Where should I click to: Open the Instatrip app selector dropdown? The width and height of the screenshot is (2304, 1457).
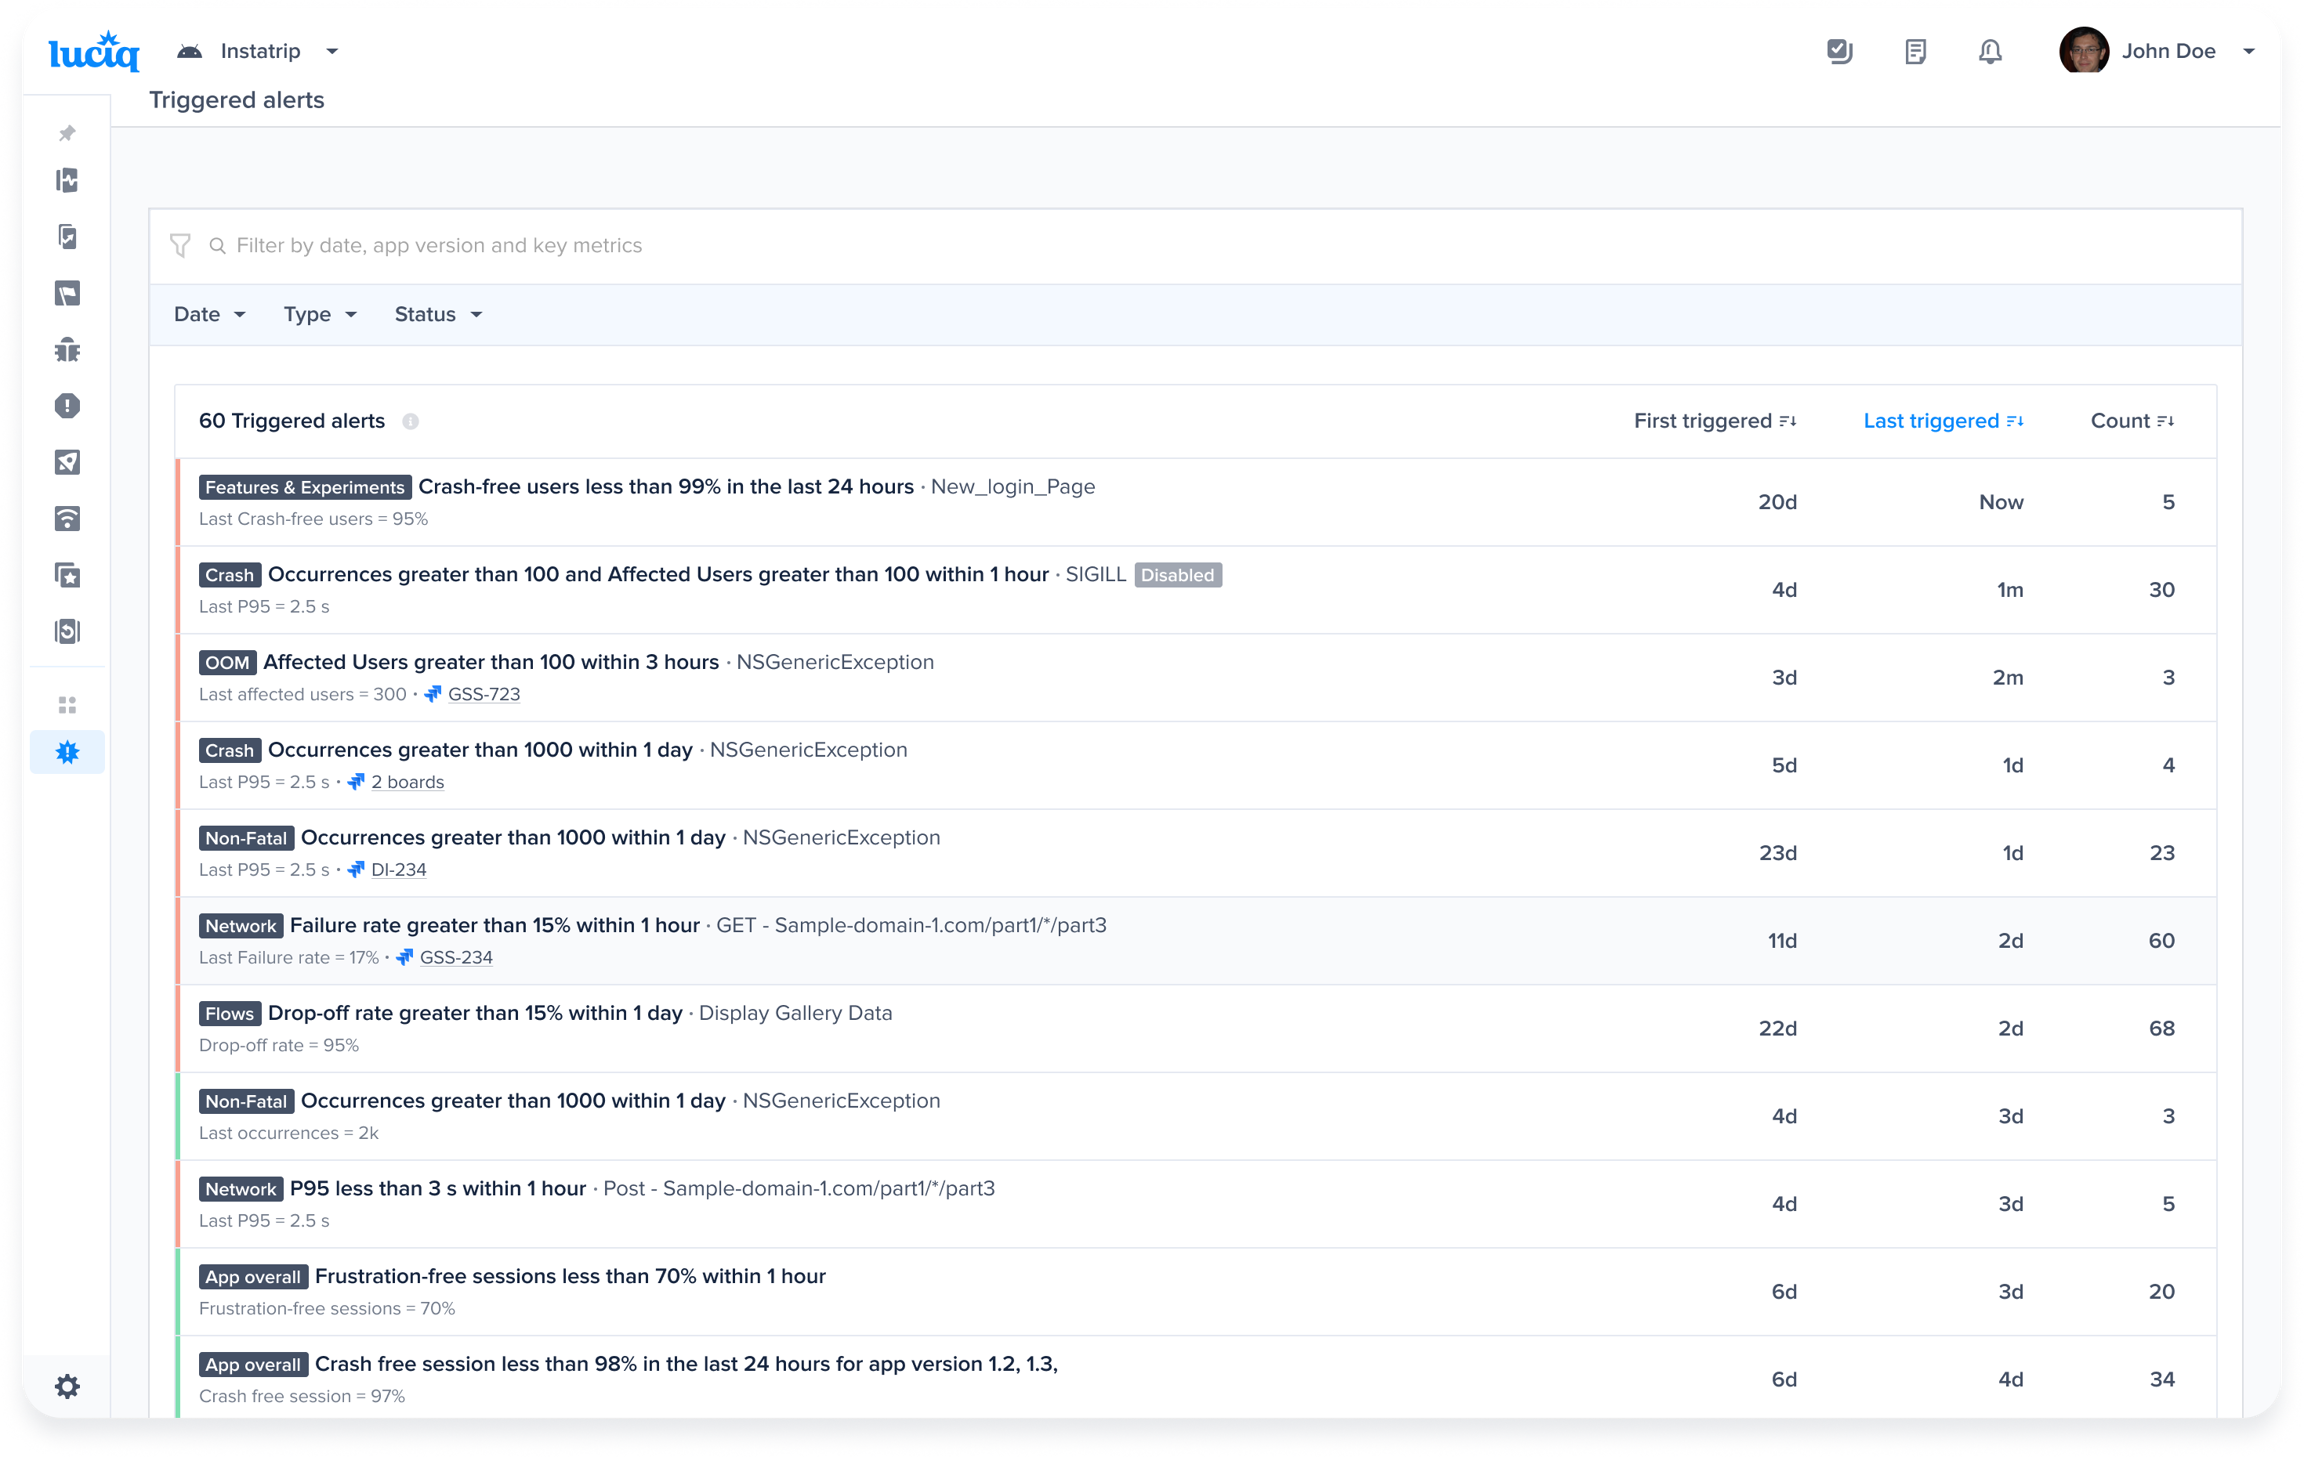[x=262, y=52]
